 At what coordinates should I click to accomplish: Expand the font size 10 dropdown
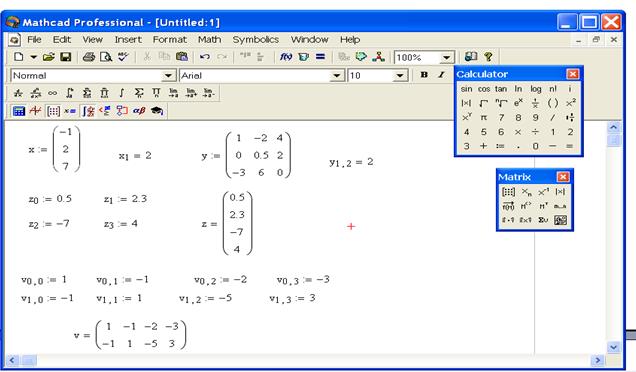(400, 76)
